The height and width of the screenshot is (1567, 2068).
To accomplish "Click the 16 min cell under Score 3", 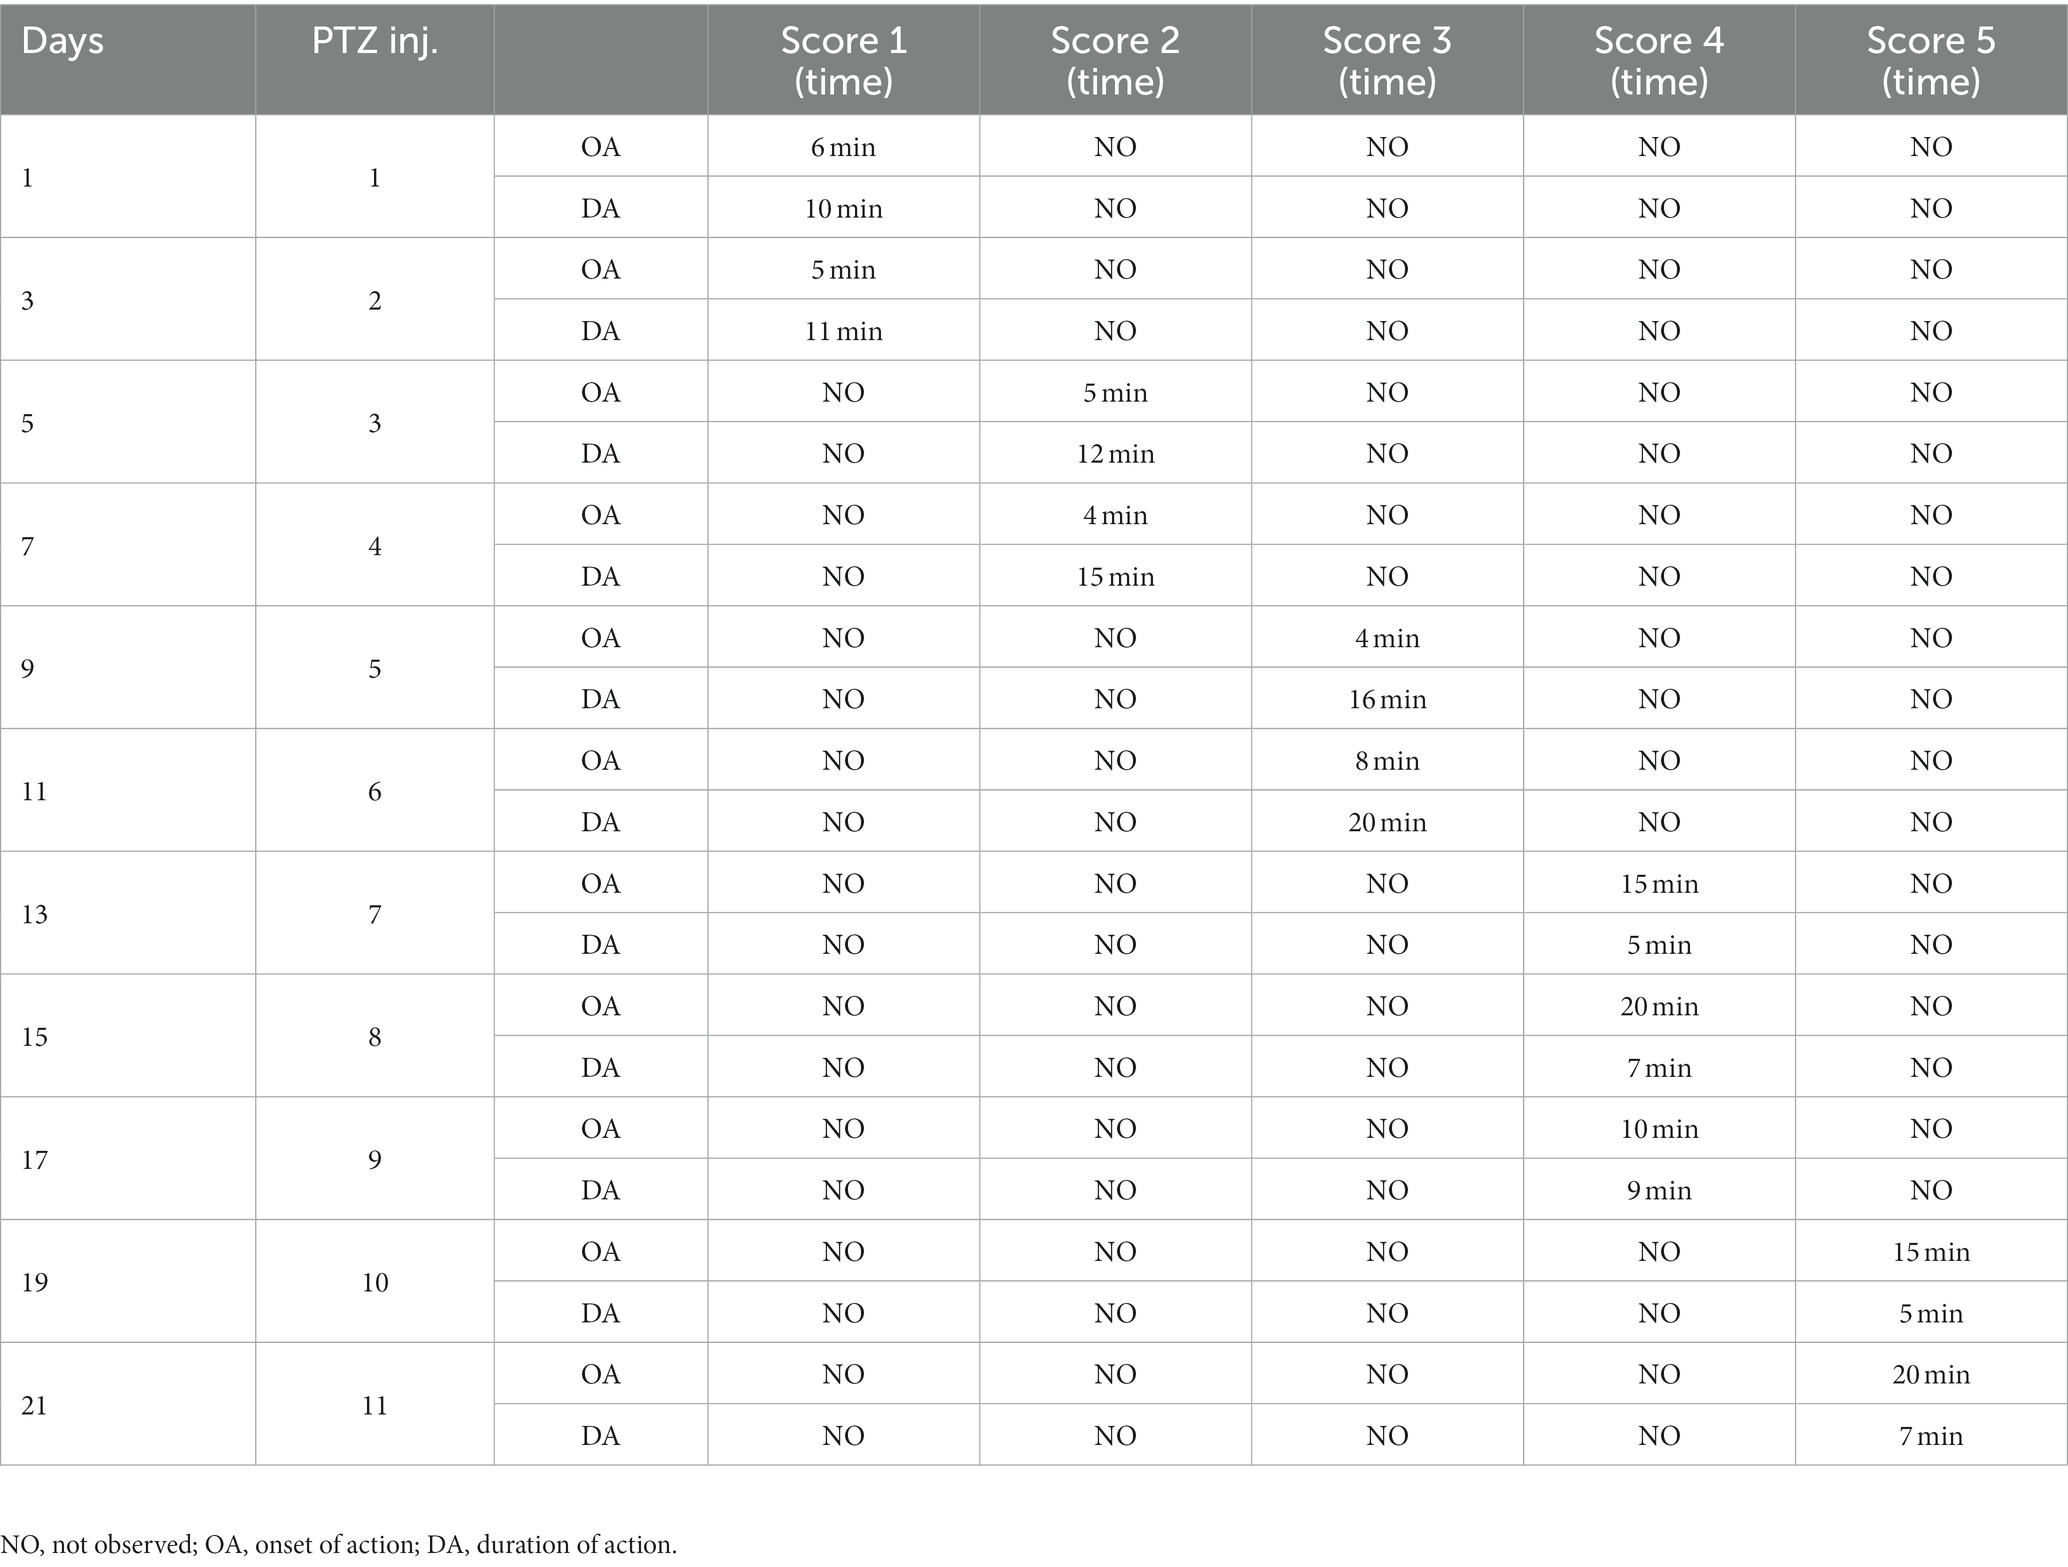I will 1387,699.
